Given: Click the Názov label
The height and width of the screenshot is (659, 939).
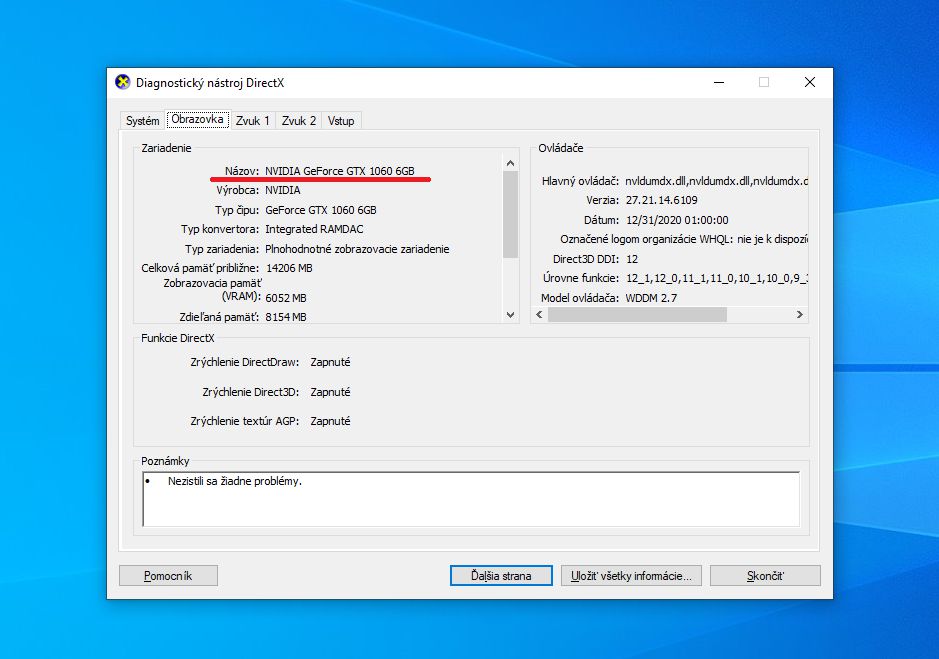Looking at the screenshot, I should coord(242,171).
